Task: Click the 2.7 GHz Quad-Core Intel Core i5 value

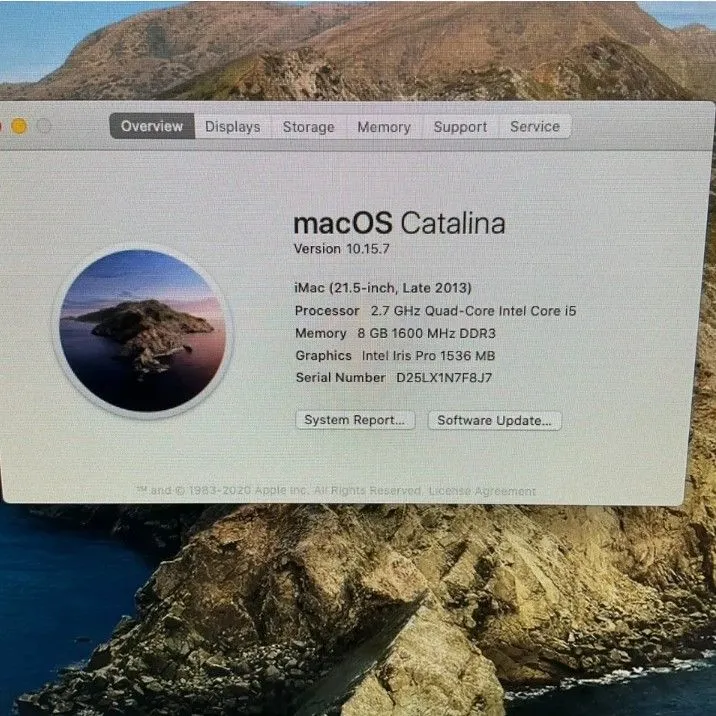Action: (474, 311)
